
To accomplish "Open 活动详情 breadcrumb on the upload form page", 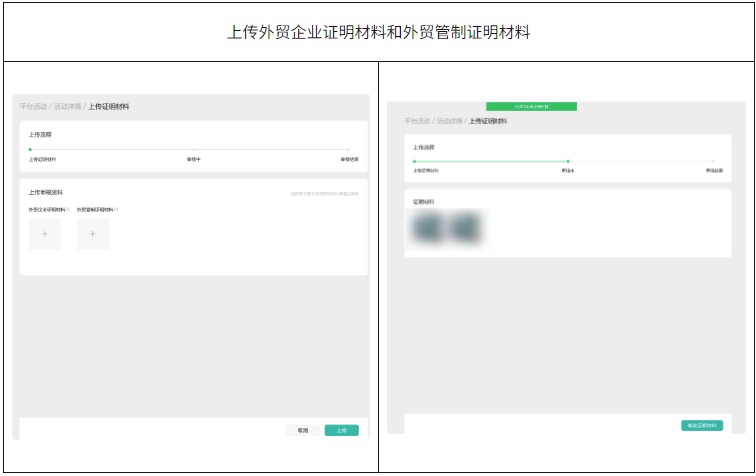I will [67, 106].
